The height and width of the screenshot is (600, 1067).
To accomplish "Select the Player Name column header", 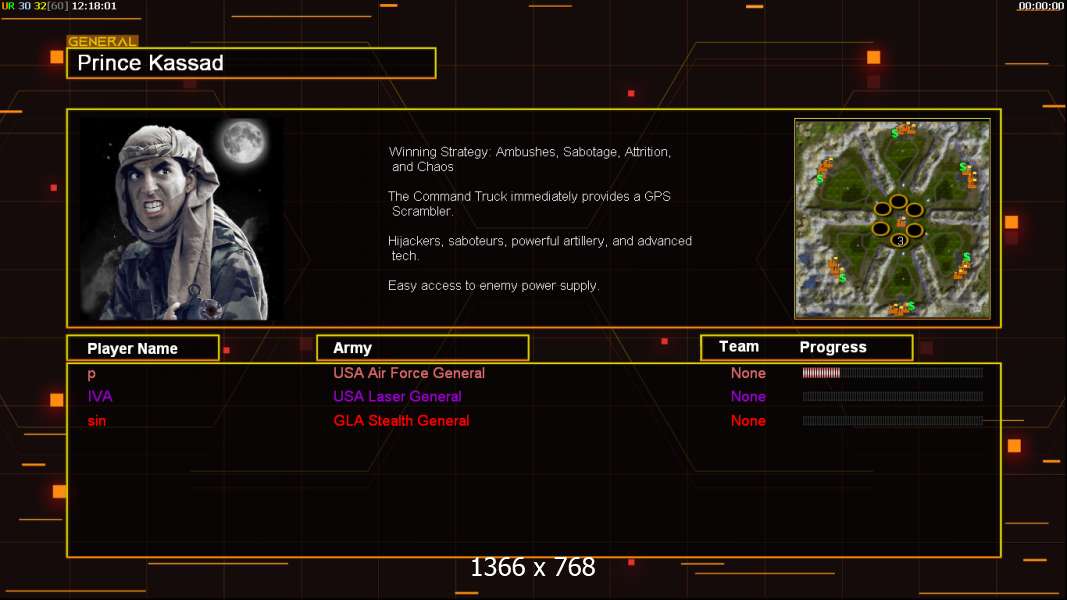I will 143,348.
